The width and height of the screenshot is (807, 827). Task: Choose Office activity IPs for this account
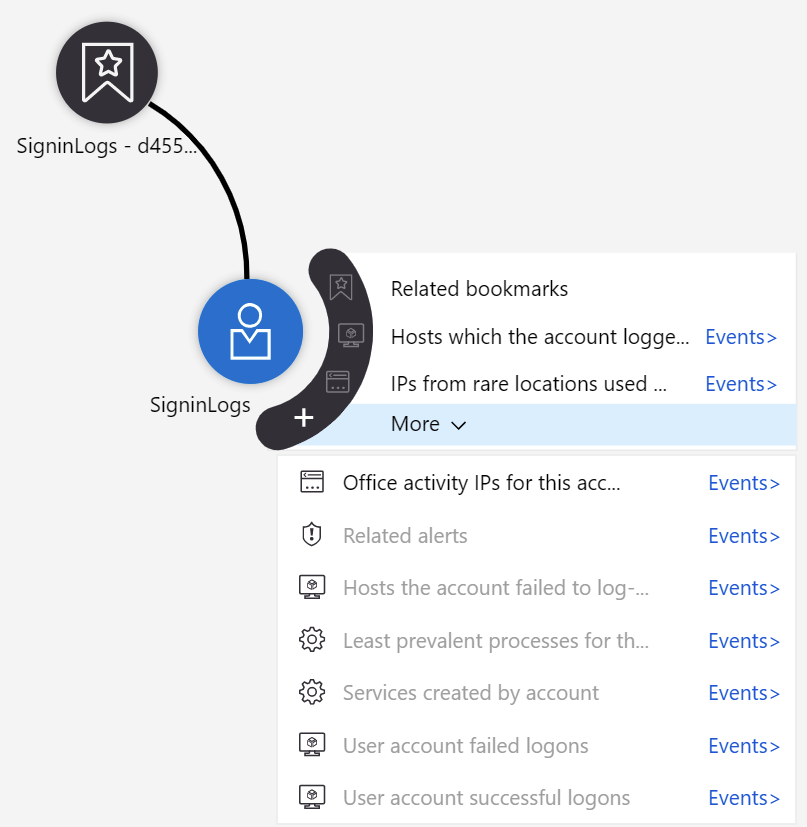pos(482,483)
